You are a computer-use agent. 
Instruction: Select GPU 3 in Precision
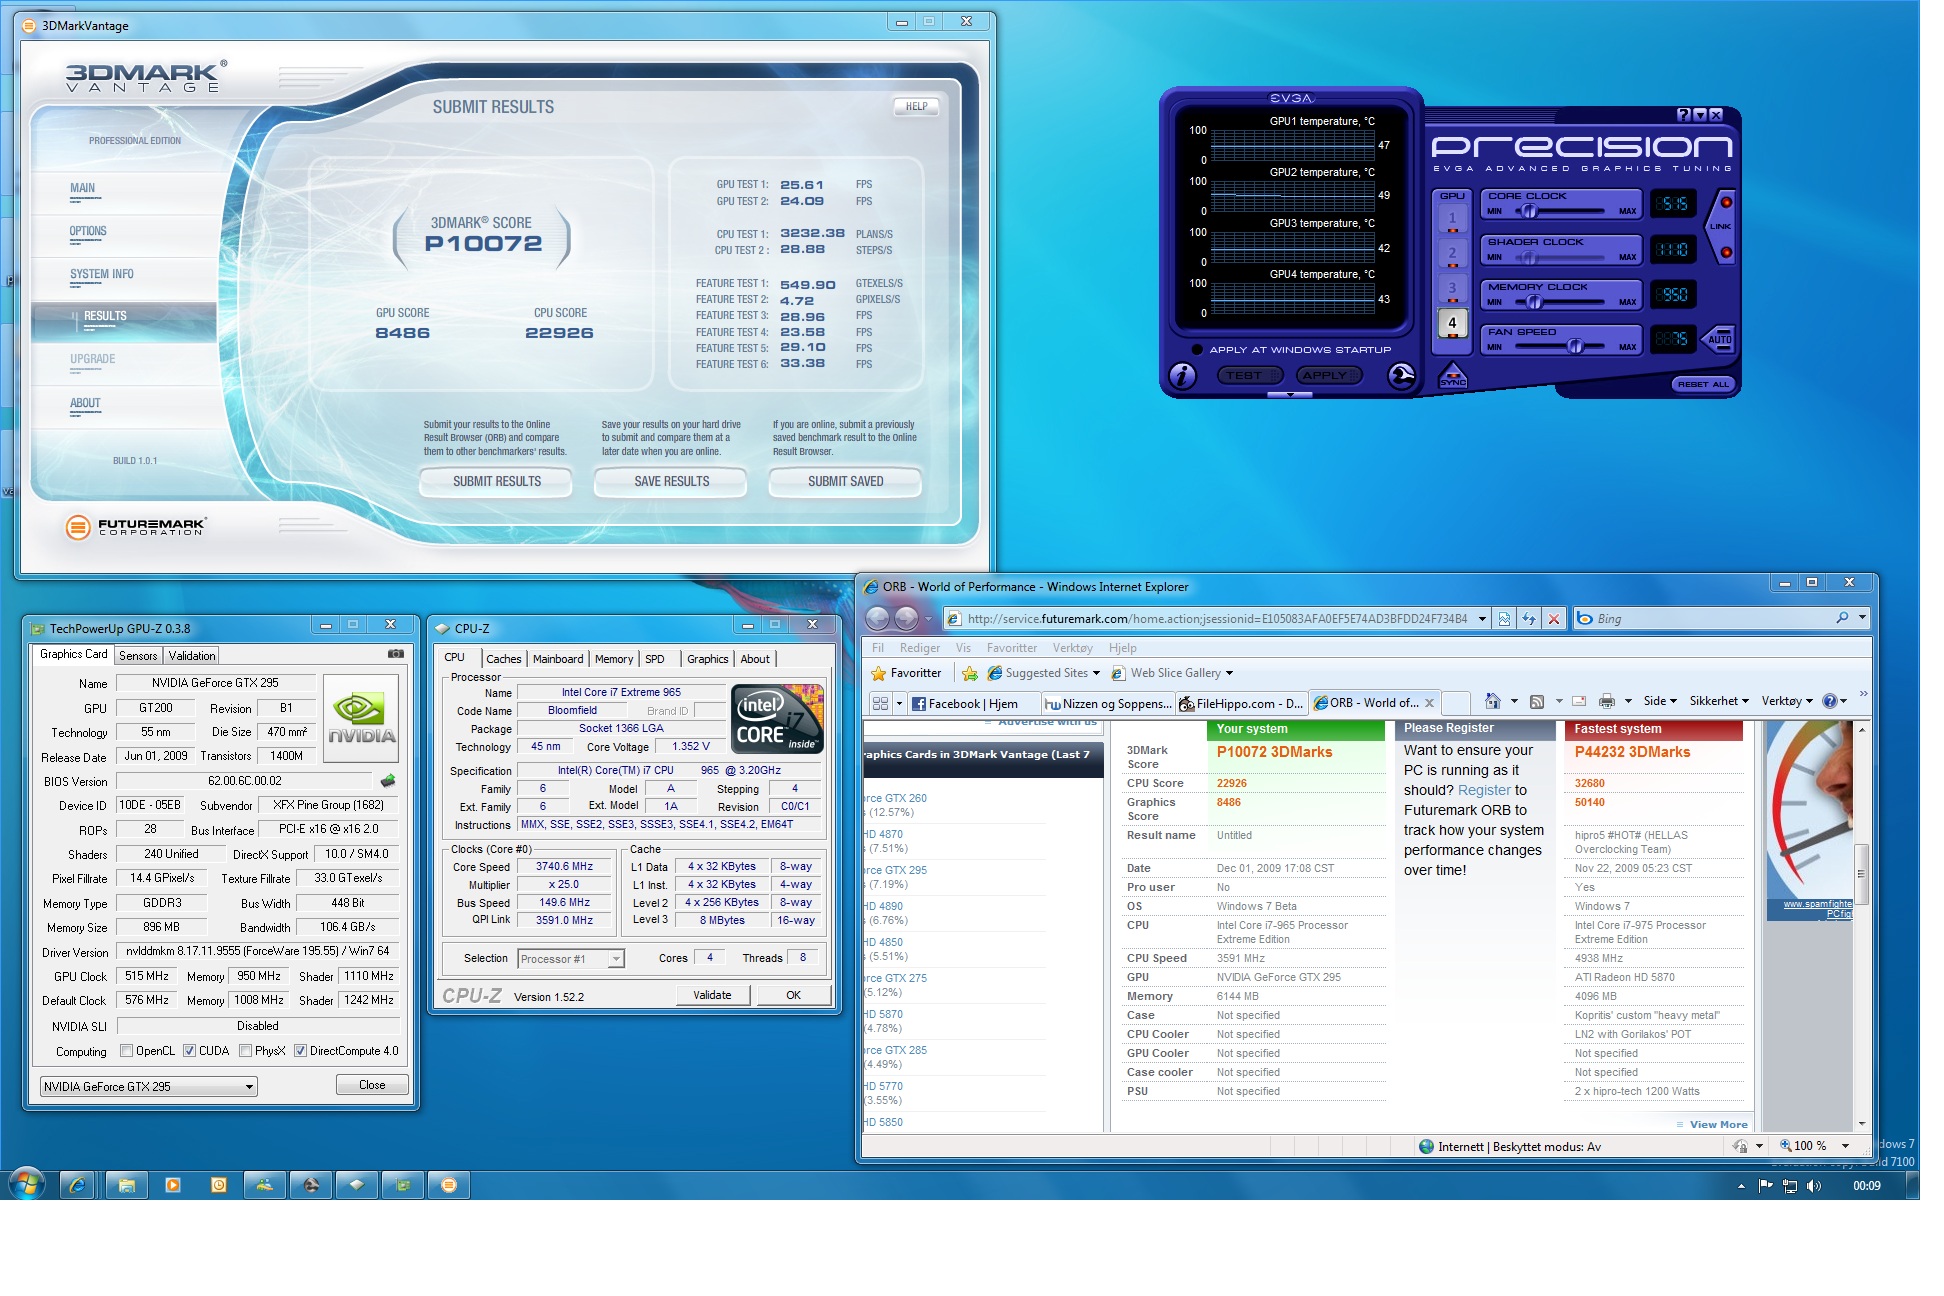pyautogui.click(x=1452, y=288)
